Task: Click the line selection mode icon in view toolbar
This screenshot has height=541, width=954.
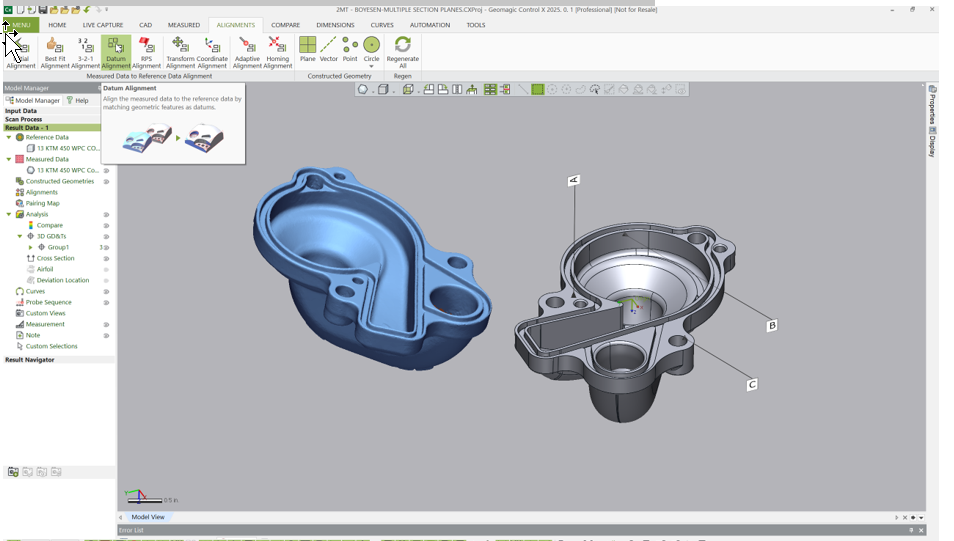Action: [523, 89]
